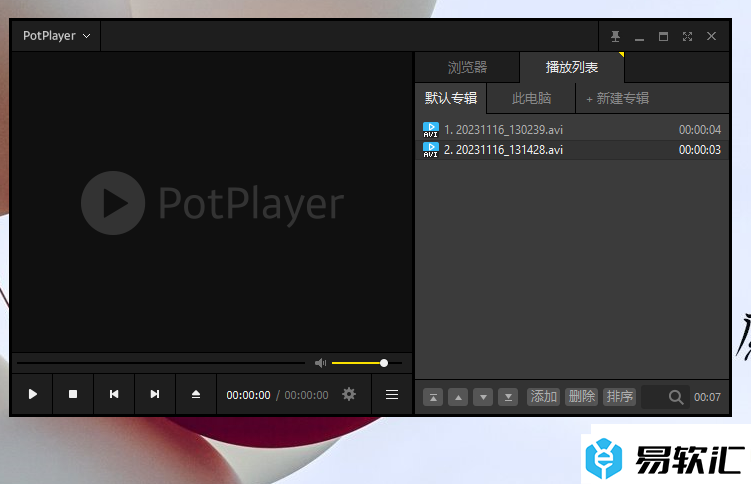The width and height of the screenshot is (751, 484).
Task: Move selected playlist item down
Action: 483,397
